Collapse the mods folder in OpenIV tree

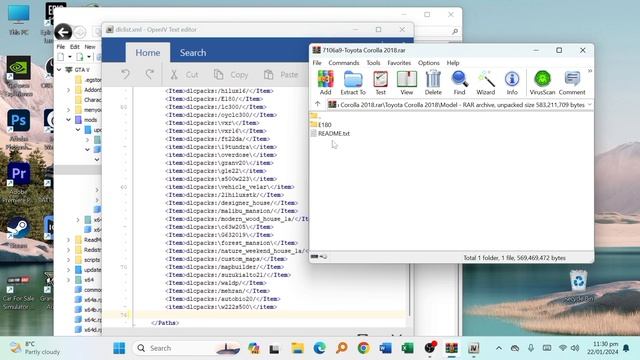point(69,120)
